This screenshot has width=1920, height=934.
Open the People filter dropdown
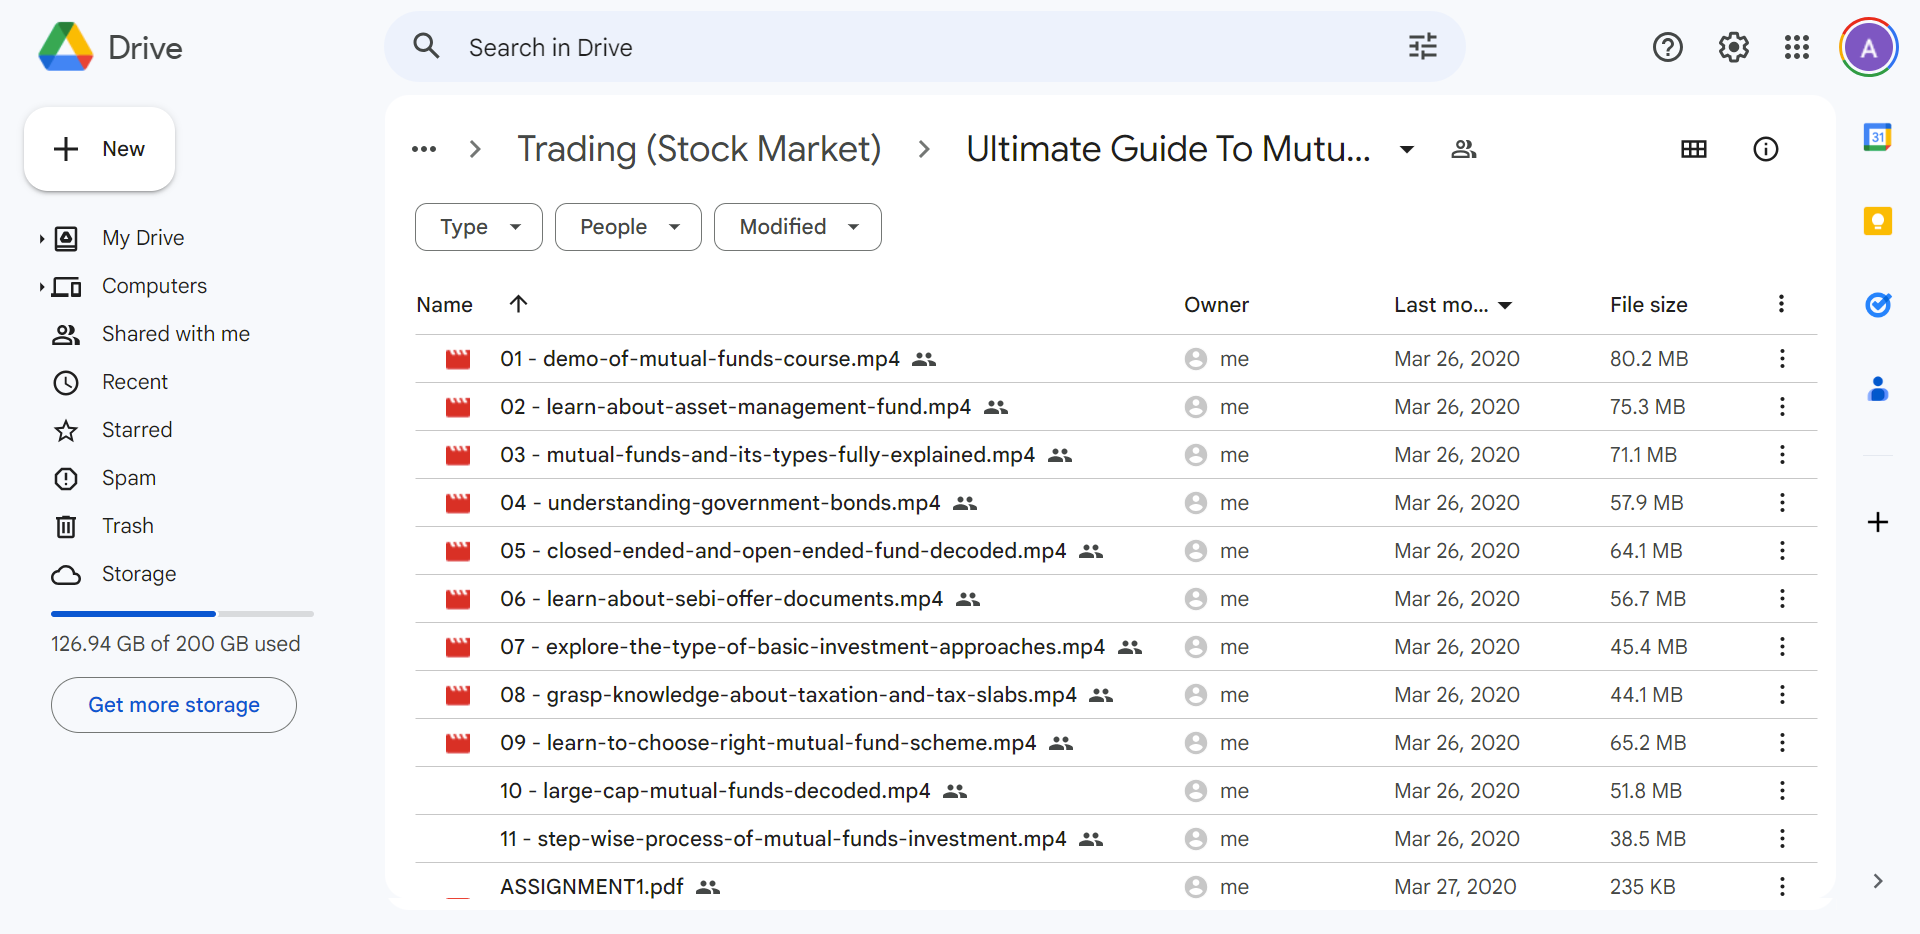(628, 227)
